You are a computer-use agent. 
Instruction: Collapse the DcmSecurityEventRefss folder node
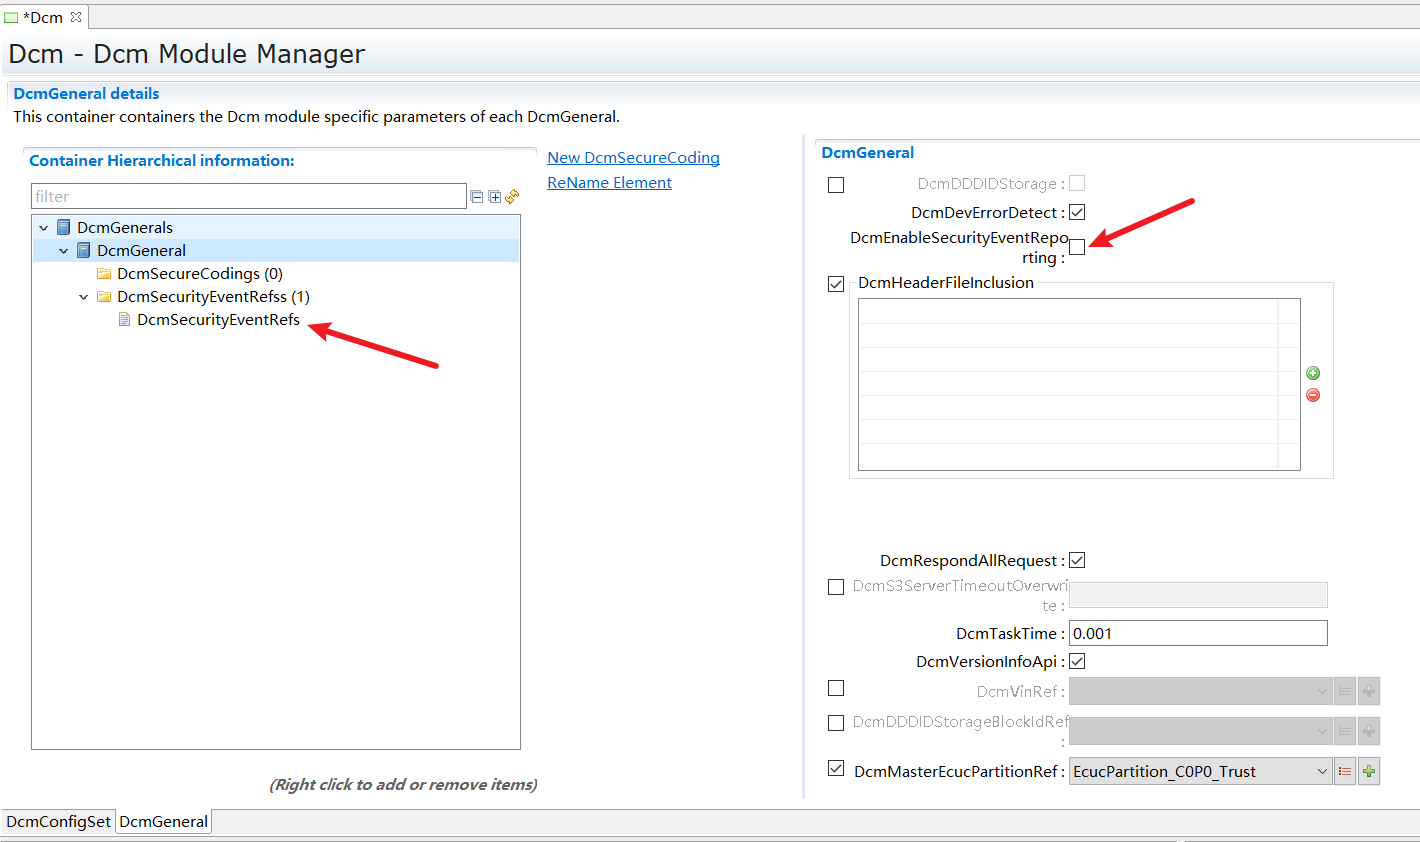tap(84, 297)
